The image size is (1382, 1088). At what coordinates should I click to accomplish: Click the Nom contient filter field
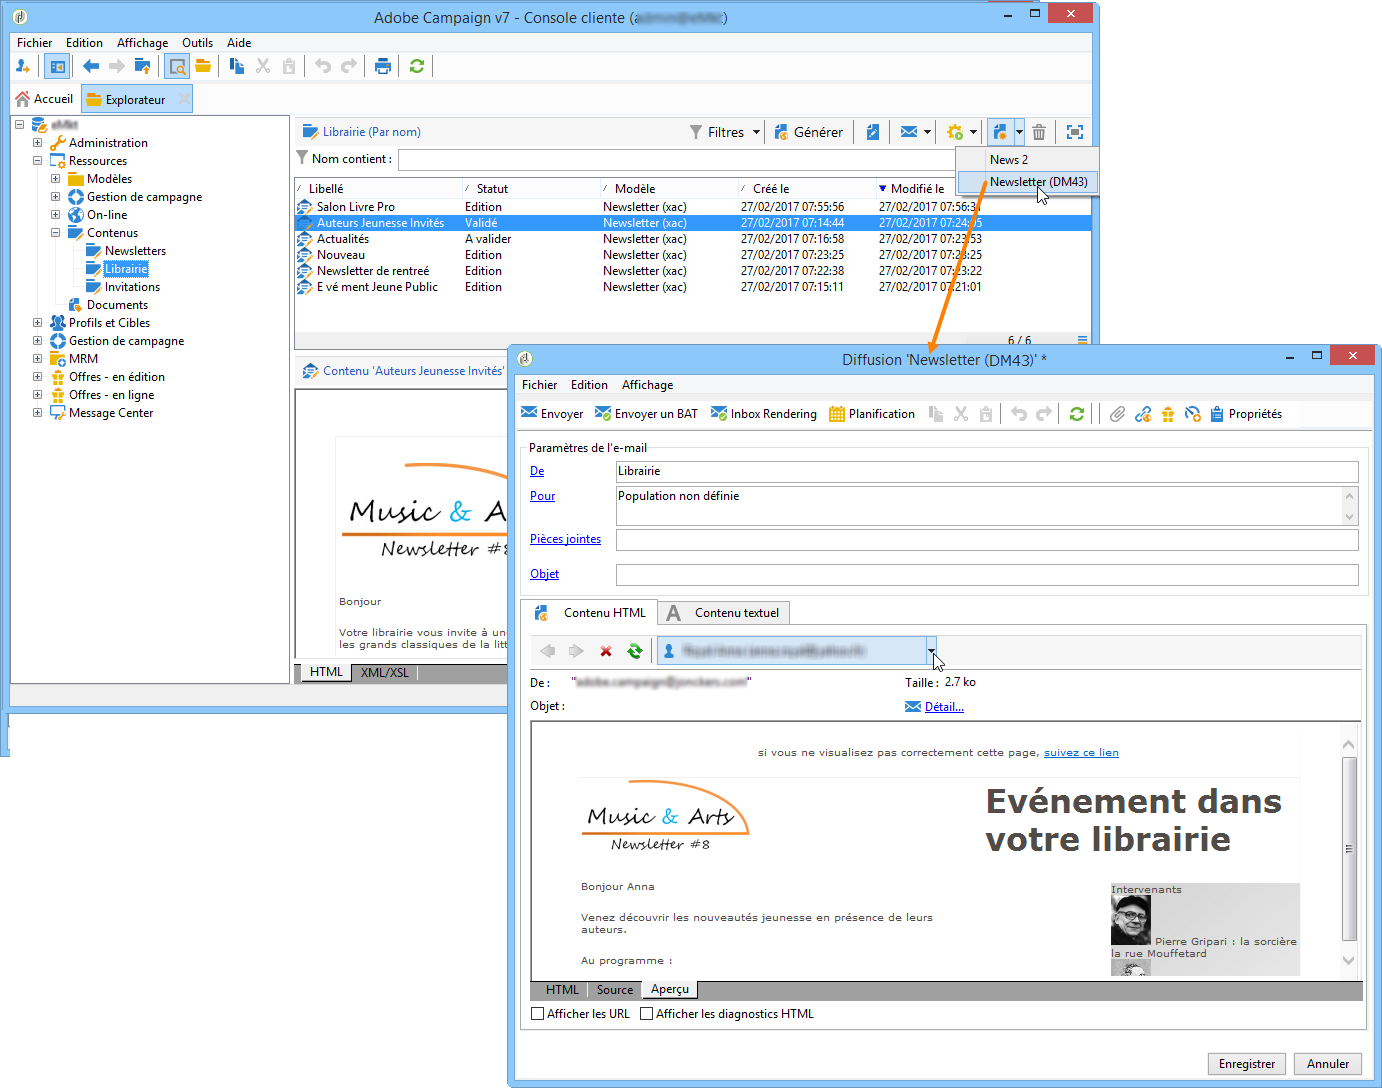point(676,160)
